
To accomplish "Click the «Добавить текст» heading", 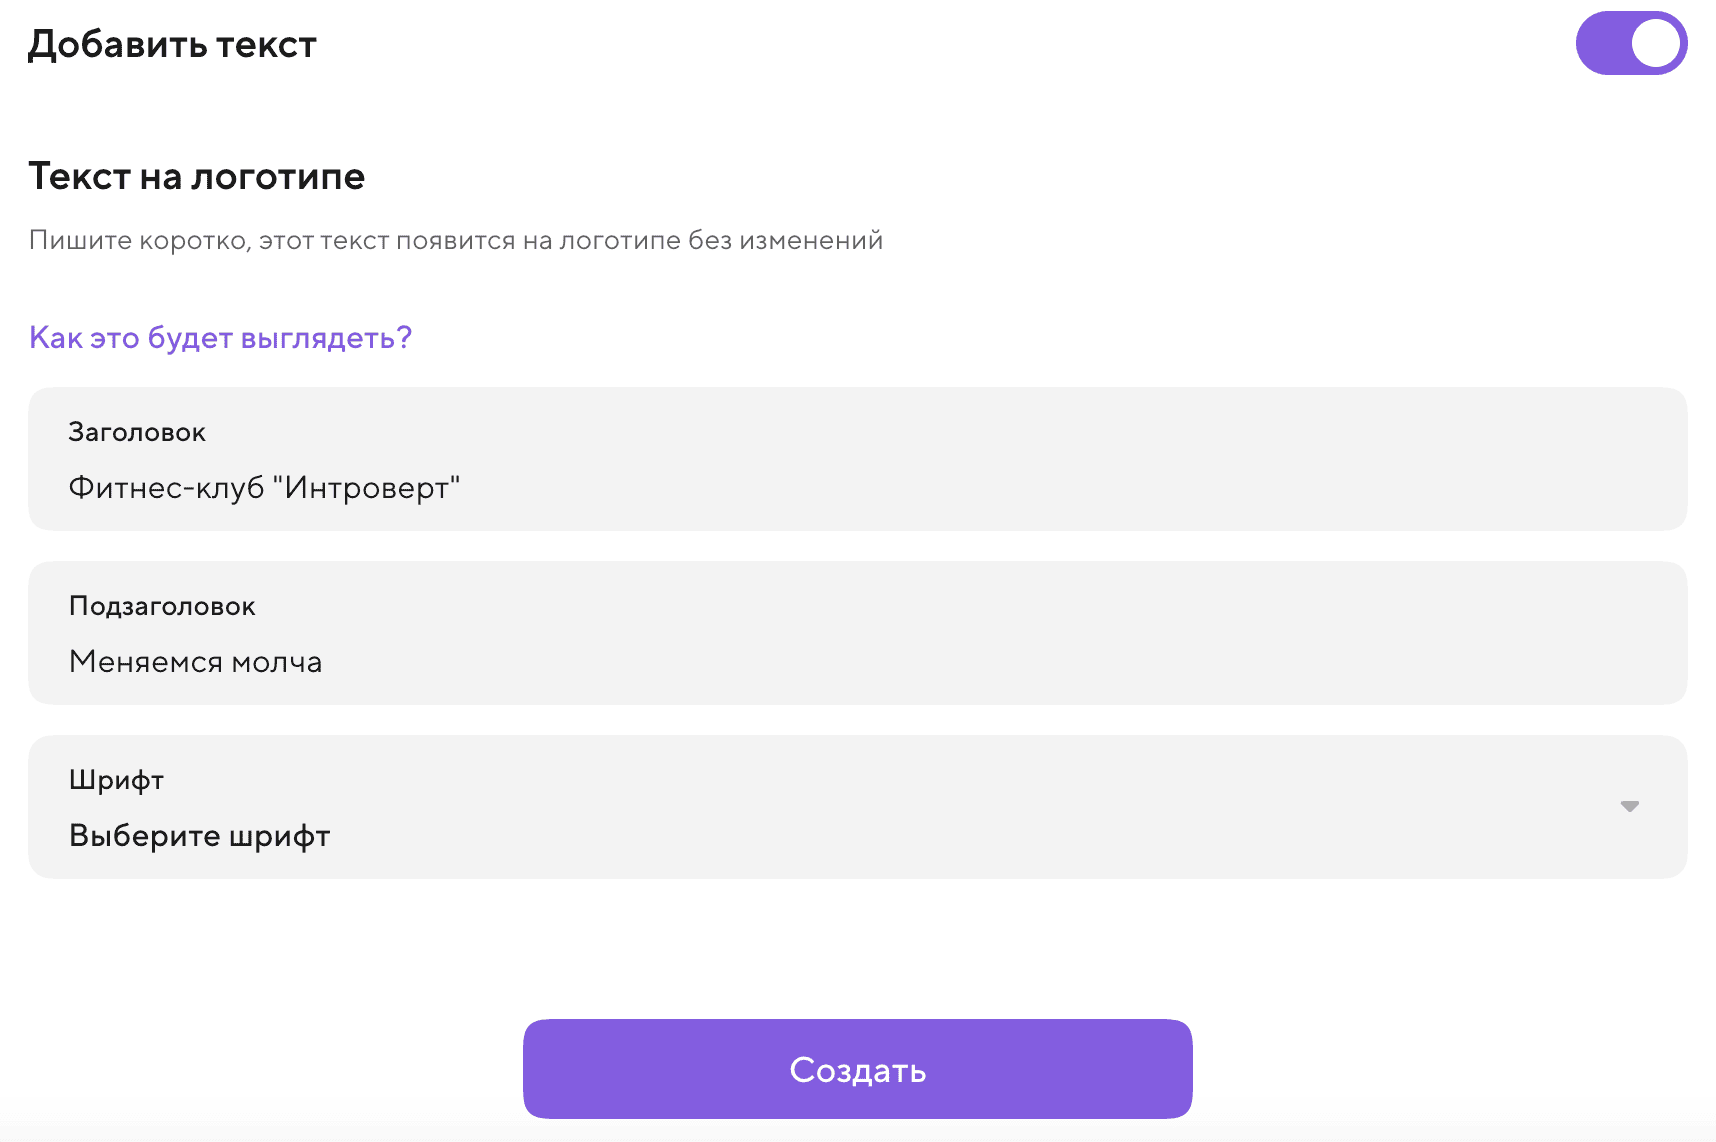I will 172,43.
